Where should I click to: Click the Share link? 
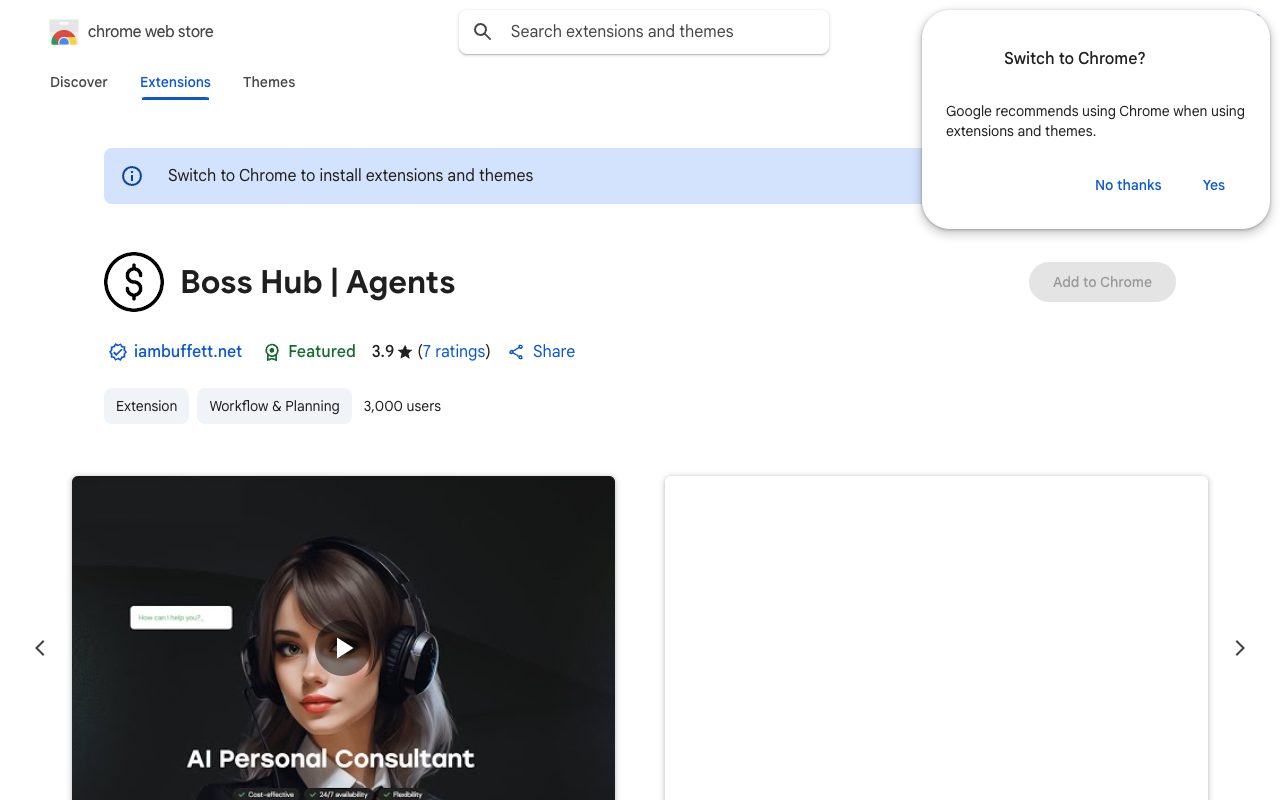[x=554, y=351]
